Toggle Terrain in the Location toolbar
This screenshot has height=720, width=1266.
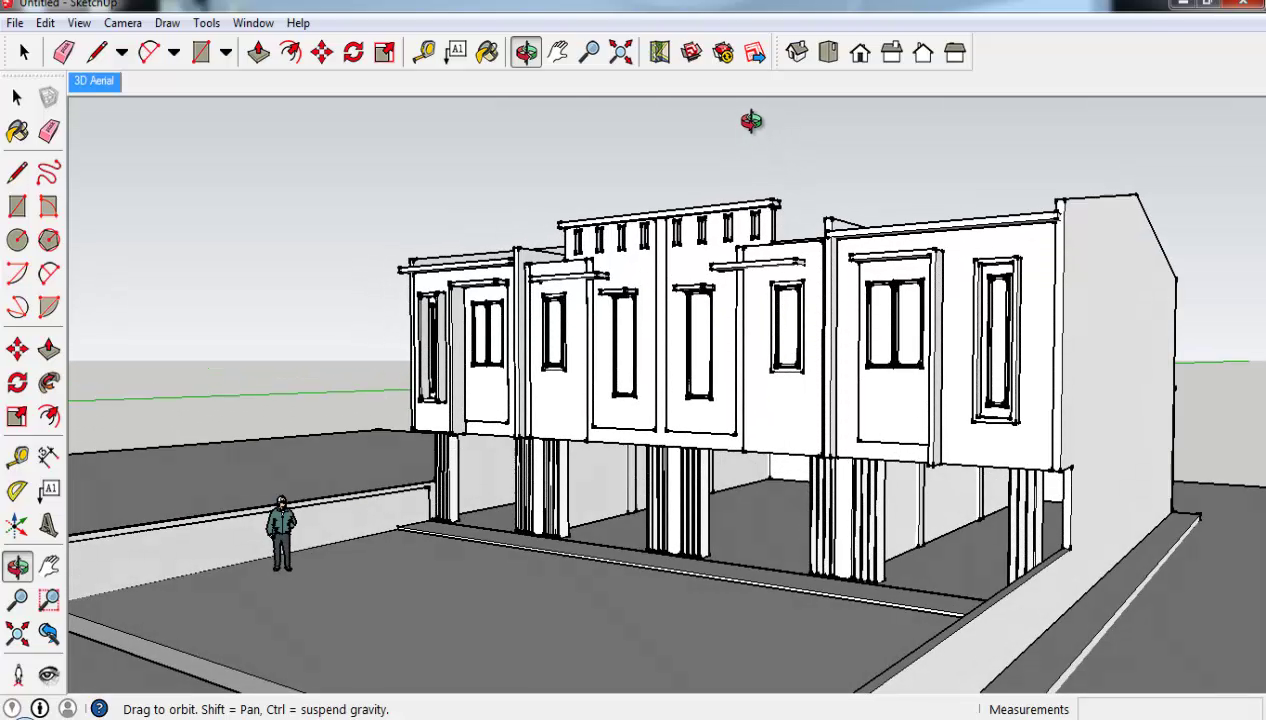[691, 52]
